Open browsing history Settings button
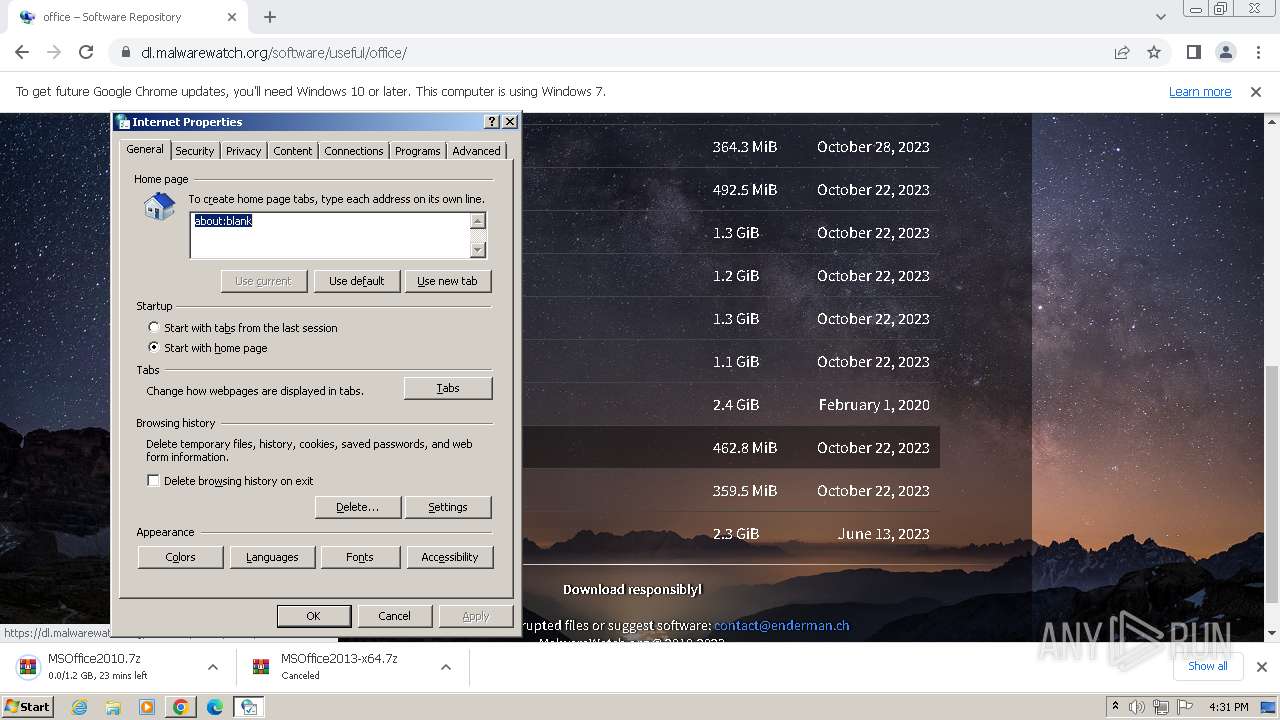The height and width of the screenshot is (720, 1280). coord(448,507)
